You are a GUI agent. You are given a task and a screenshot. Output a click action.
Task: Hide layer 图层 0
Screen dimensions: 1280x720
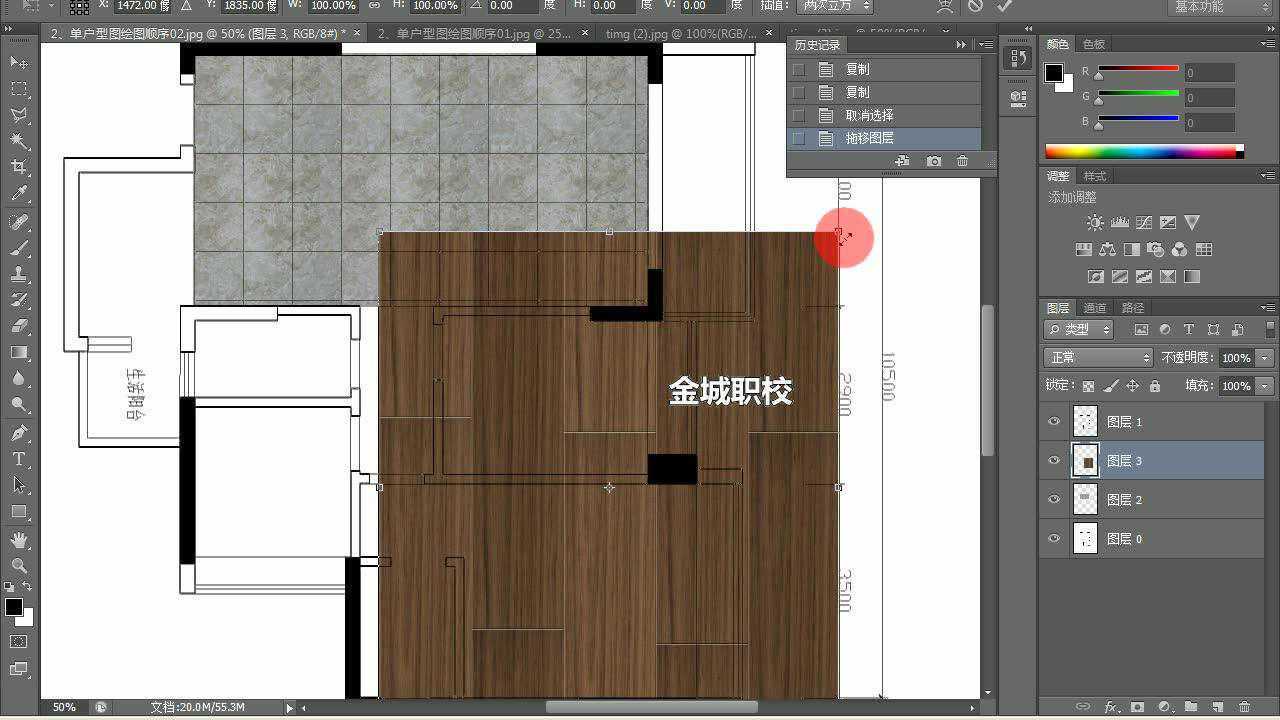coord(1054,539)
